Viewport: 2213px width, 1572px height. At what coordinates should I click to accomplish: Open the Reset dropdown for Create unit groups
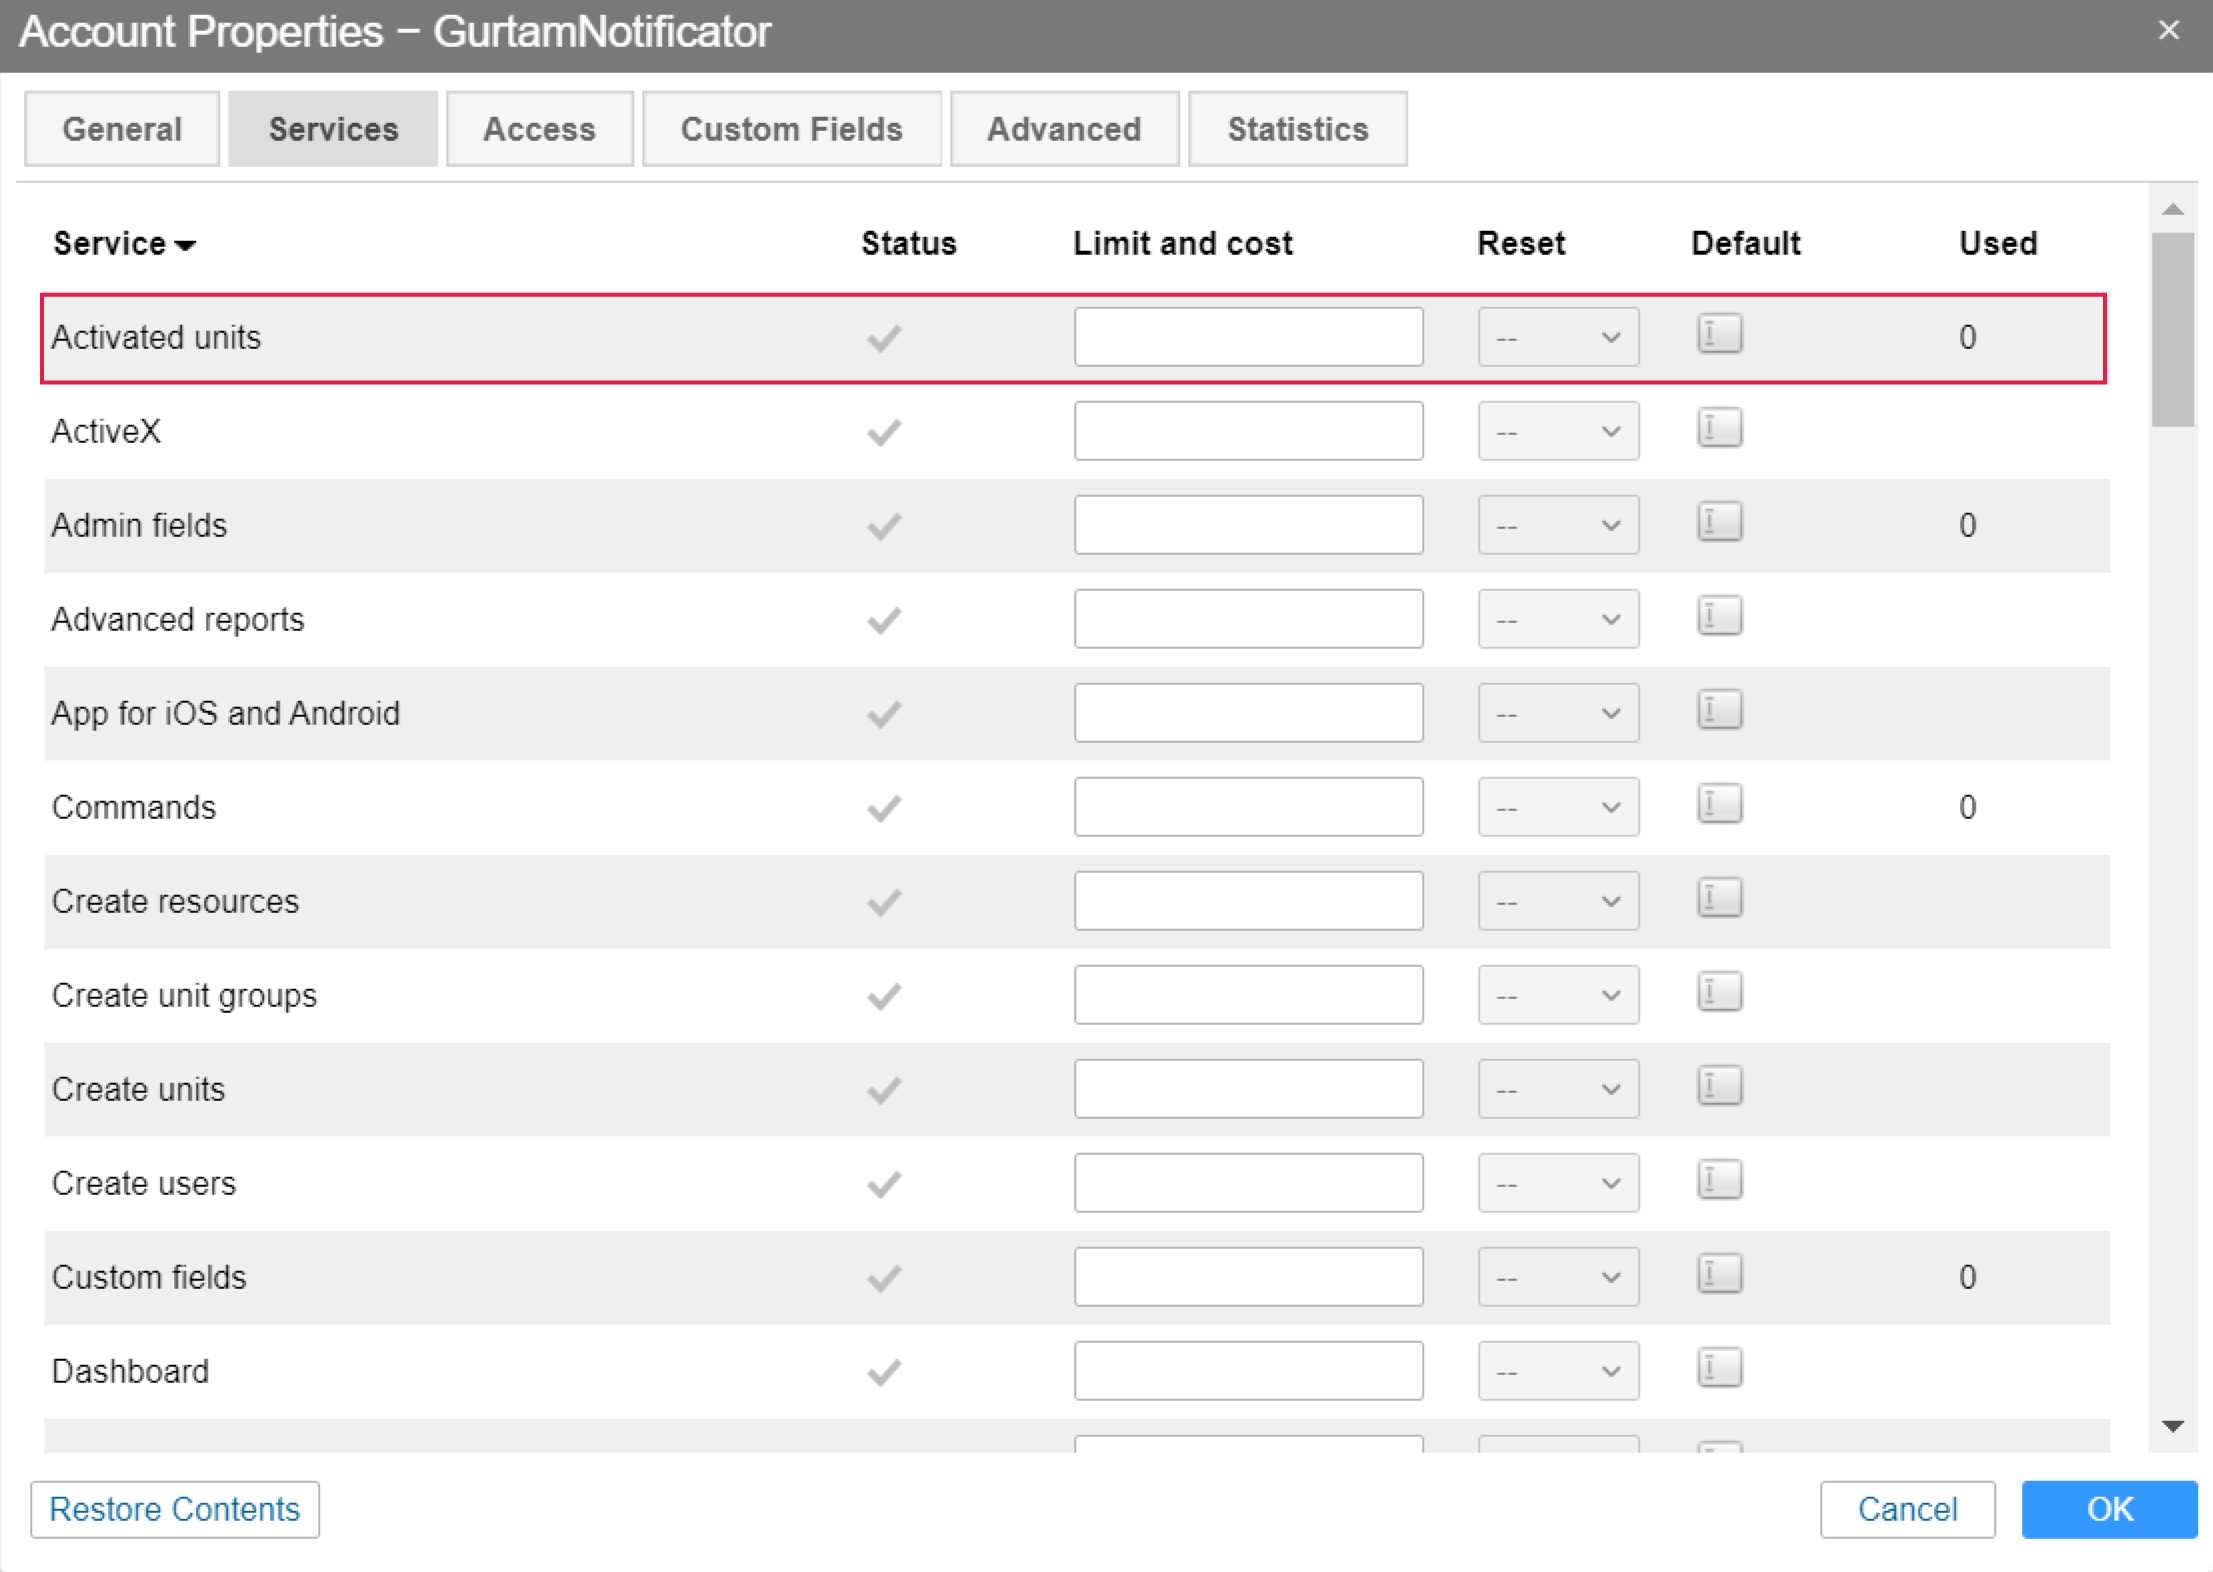point(1557,995)
